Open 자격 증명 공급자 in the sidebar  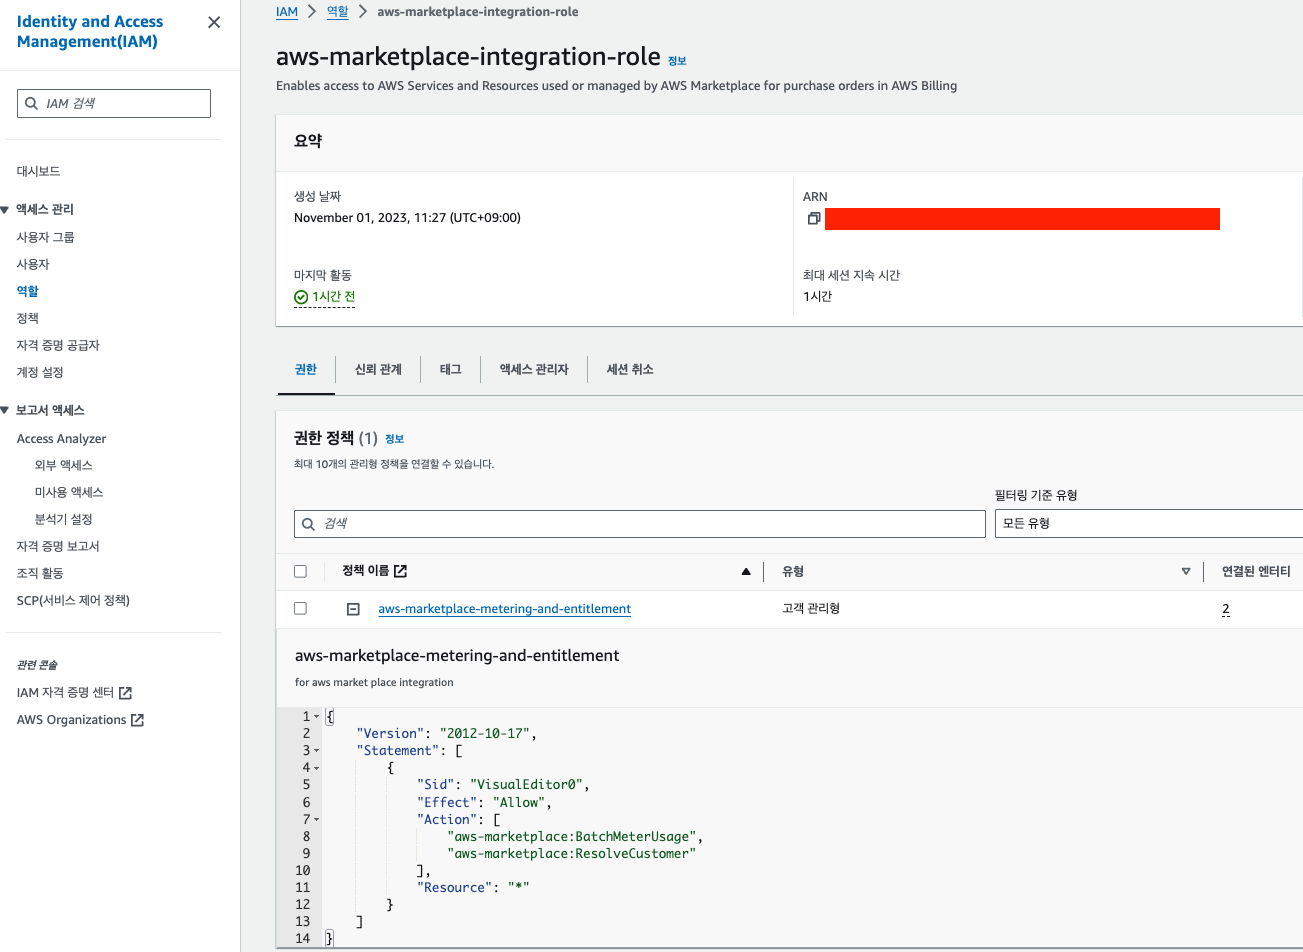pyautogui.click(x=58, y=346)
